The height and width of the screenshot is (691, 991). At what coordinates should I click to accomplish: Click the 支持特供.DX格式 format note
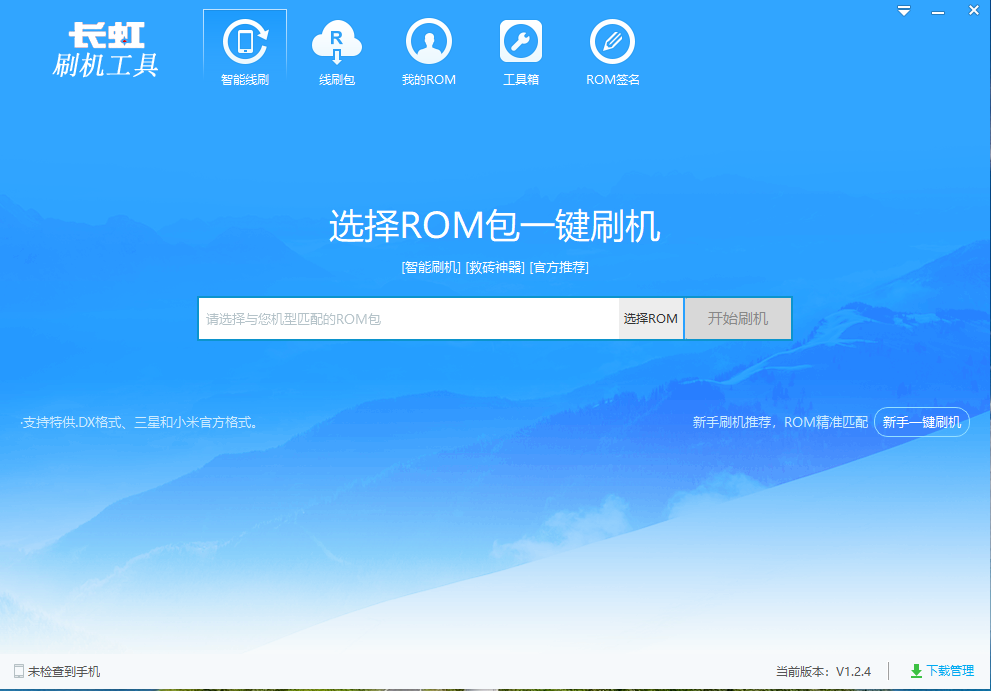(x=140, y=422)
